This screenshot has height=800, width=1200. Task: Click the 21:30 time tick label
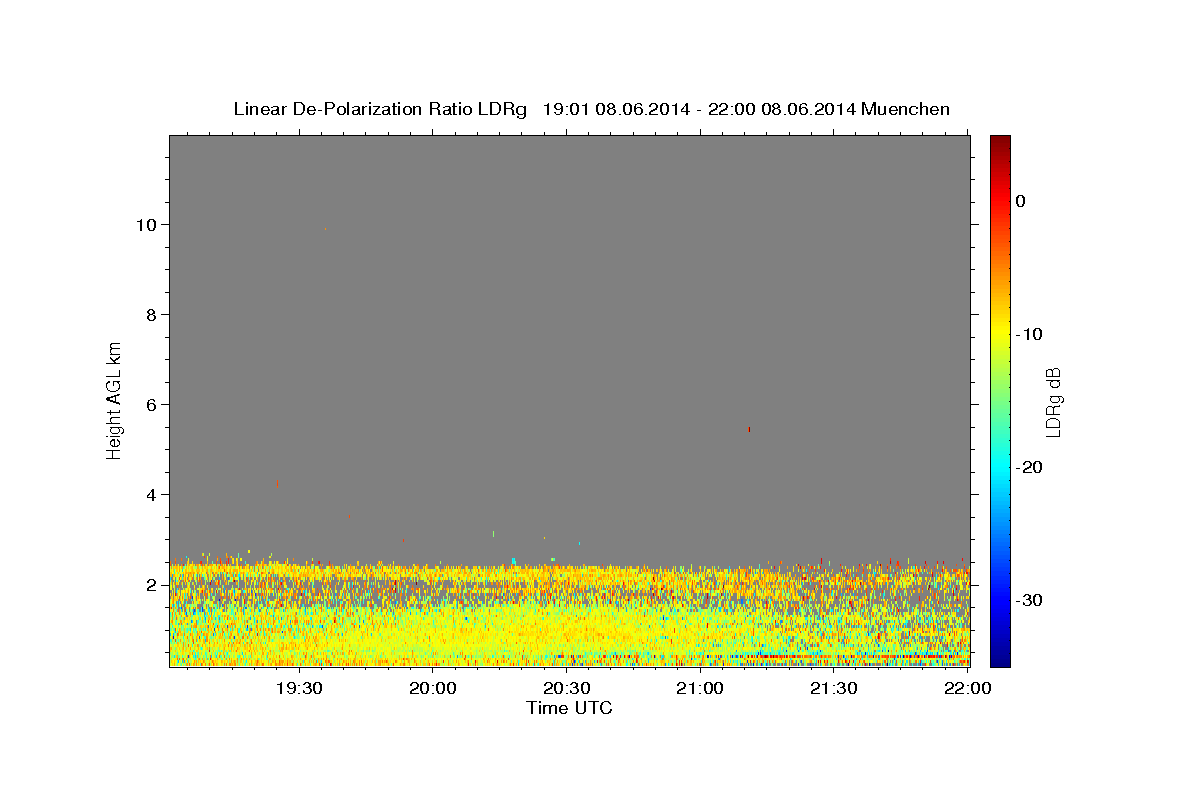pos(833,688)
